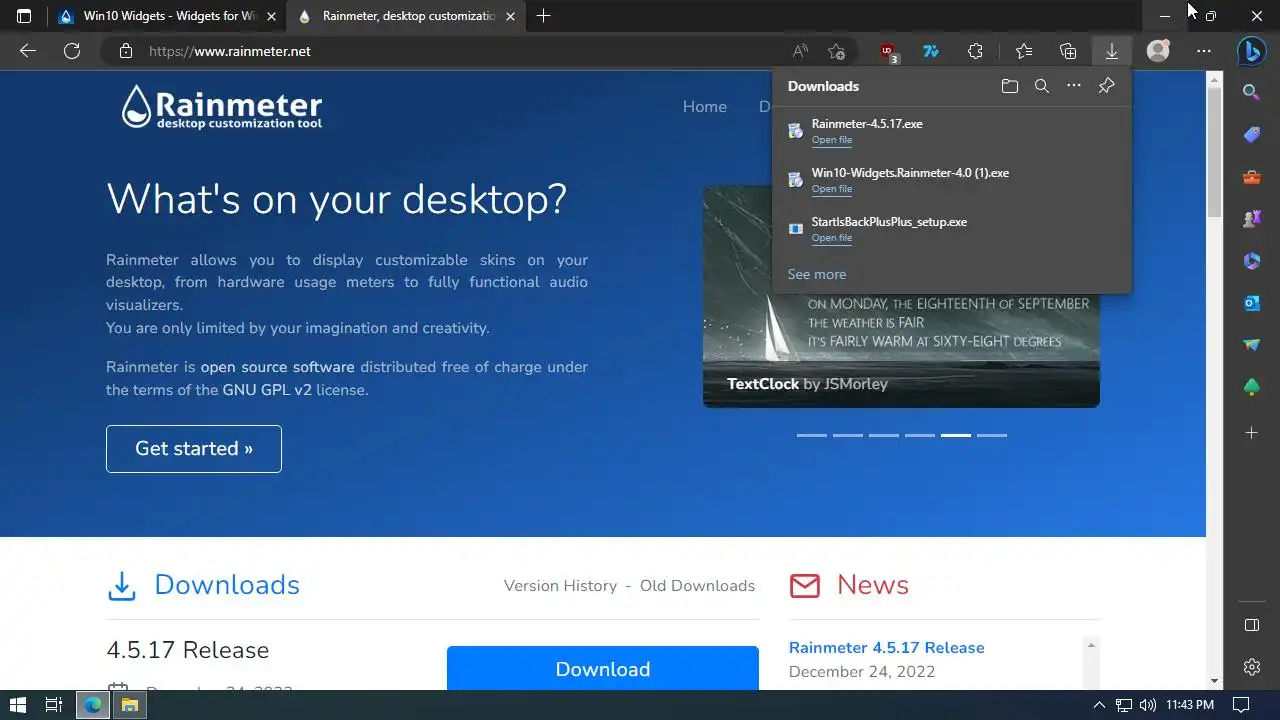Screen dimensions: 1280x720
Task: Click the Rainmeter logo
Action: (221, 107)
